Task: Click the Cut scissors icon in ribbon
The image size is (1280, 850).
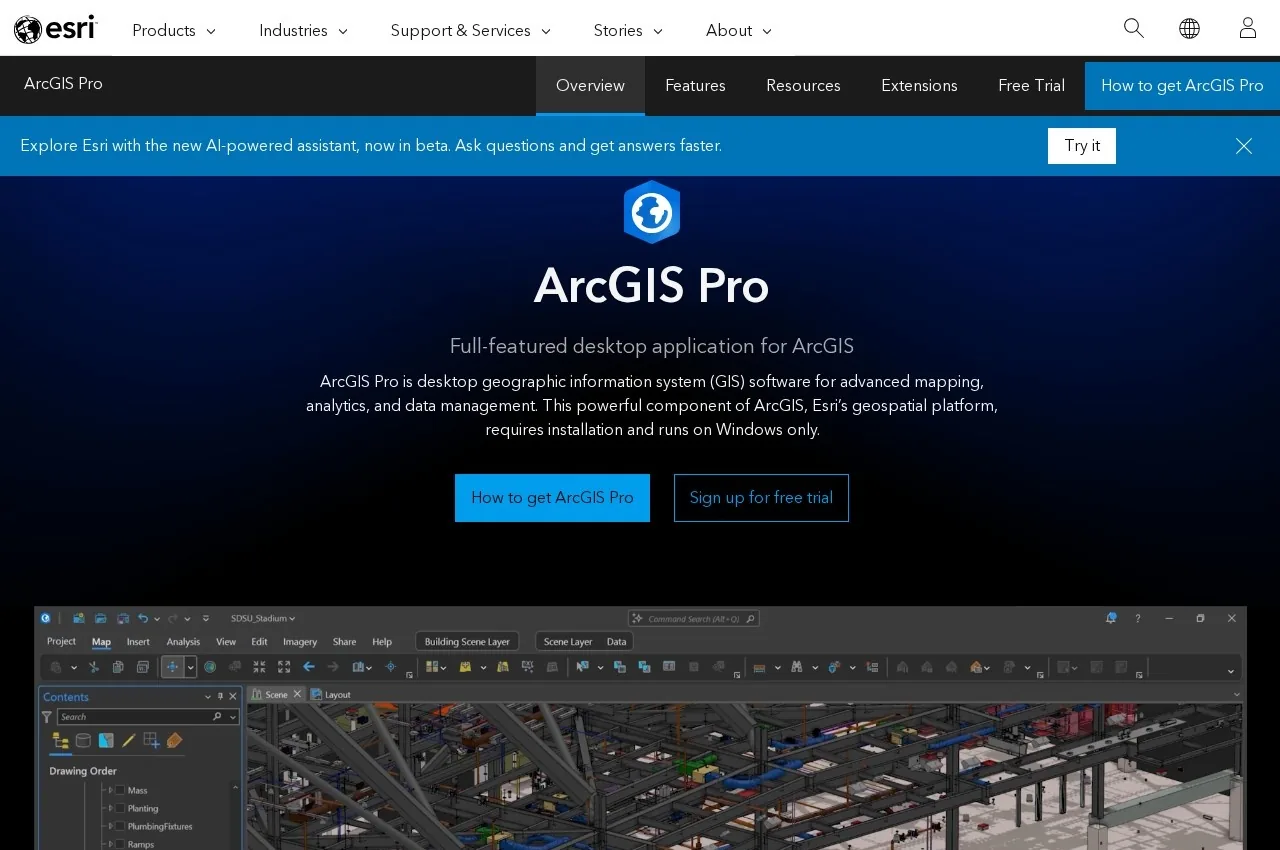Action: (x=94, y=667)
